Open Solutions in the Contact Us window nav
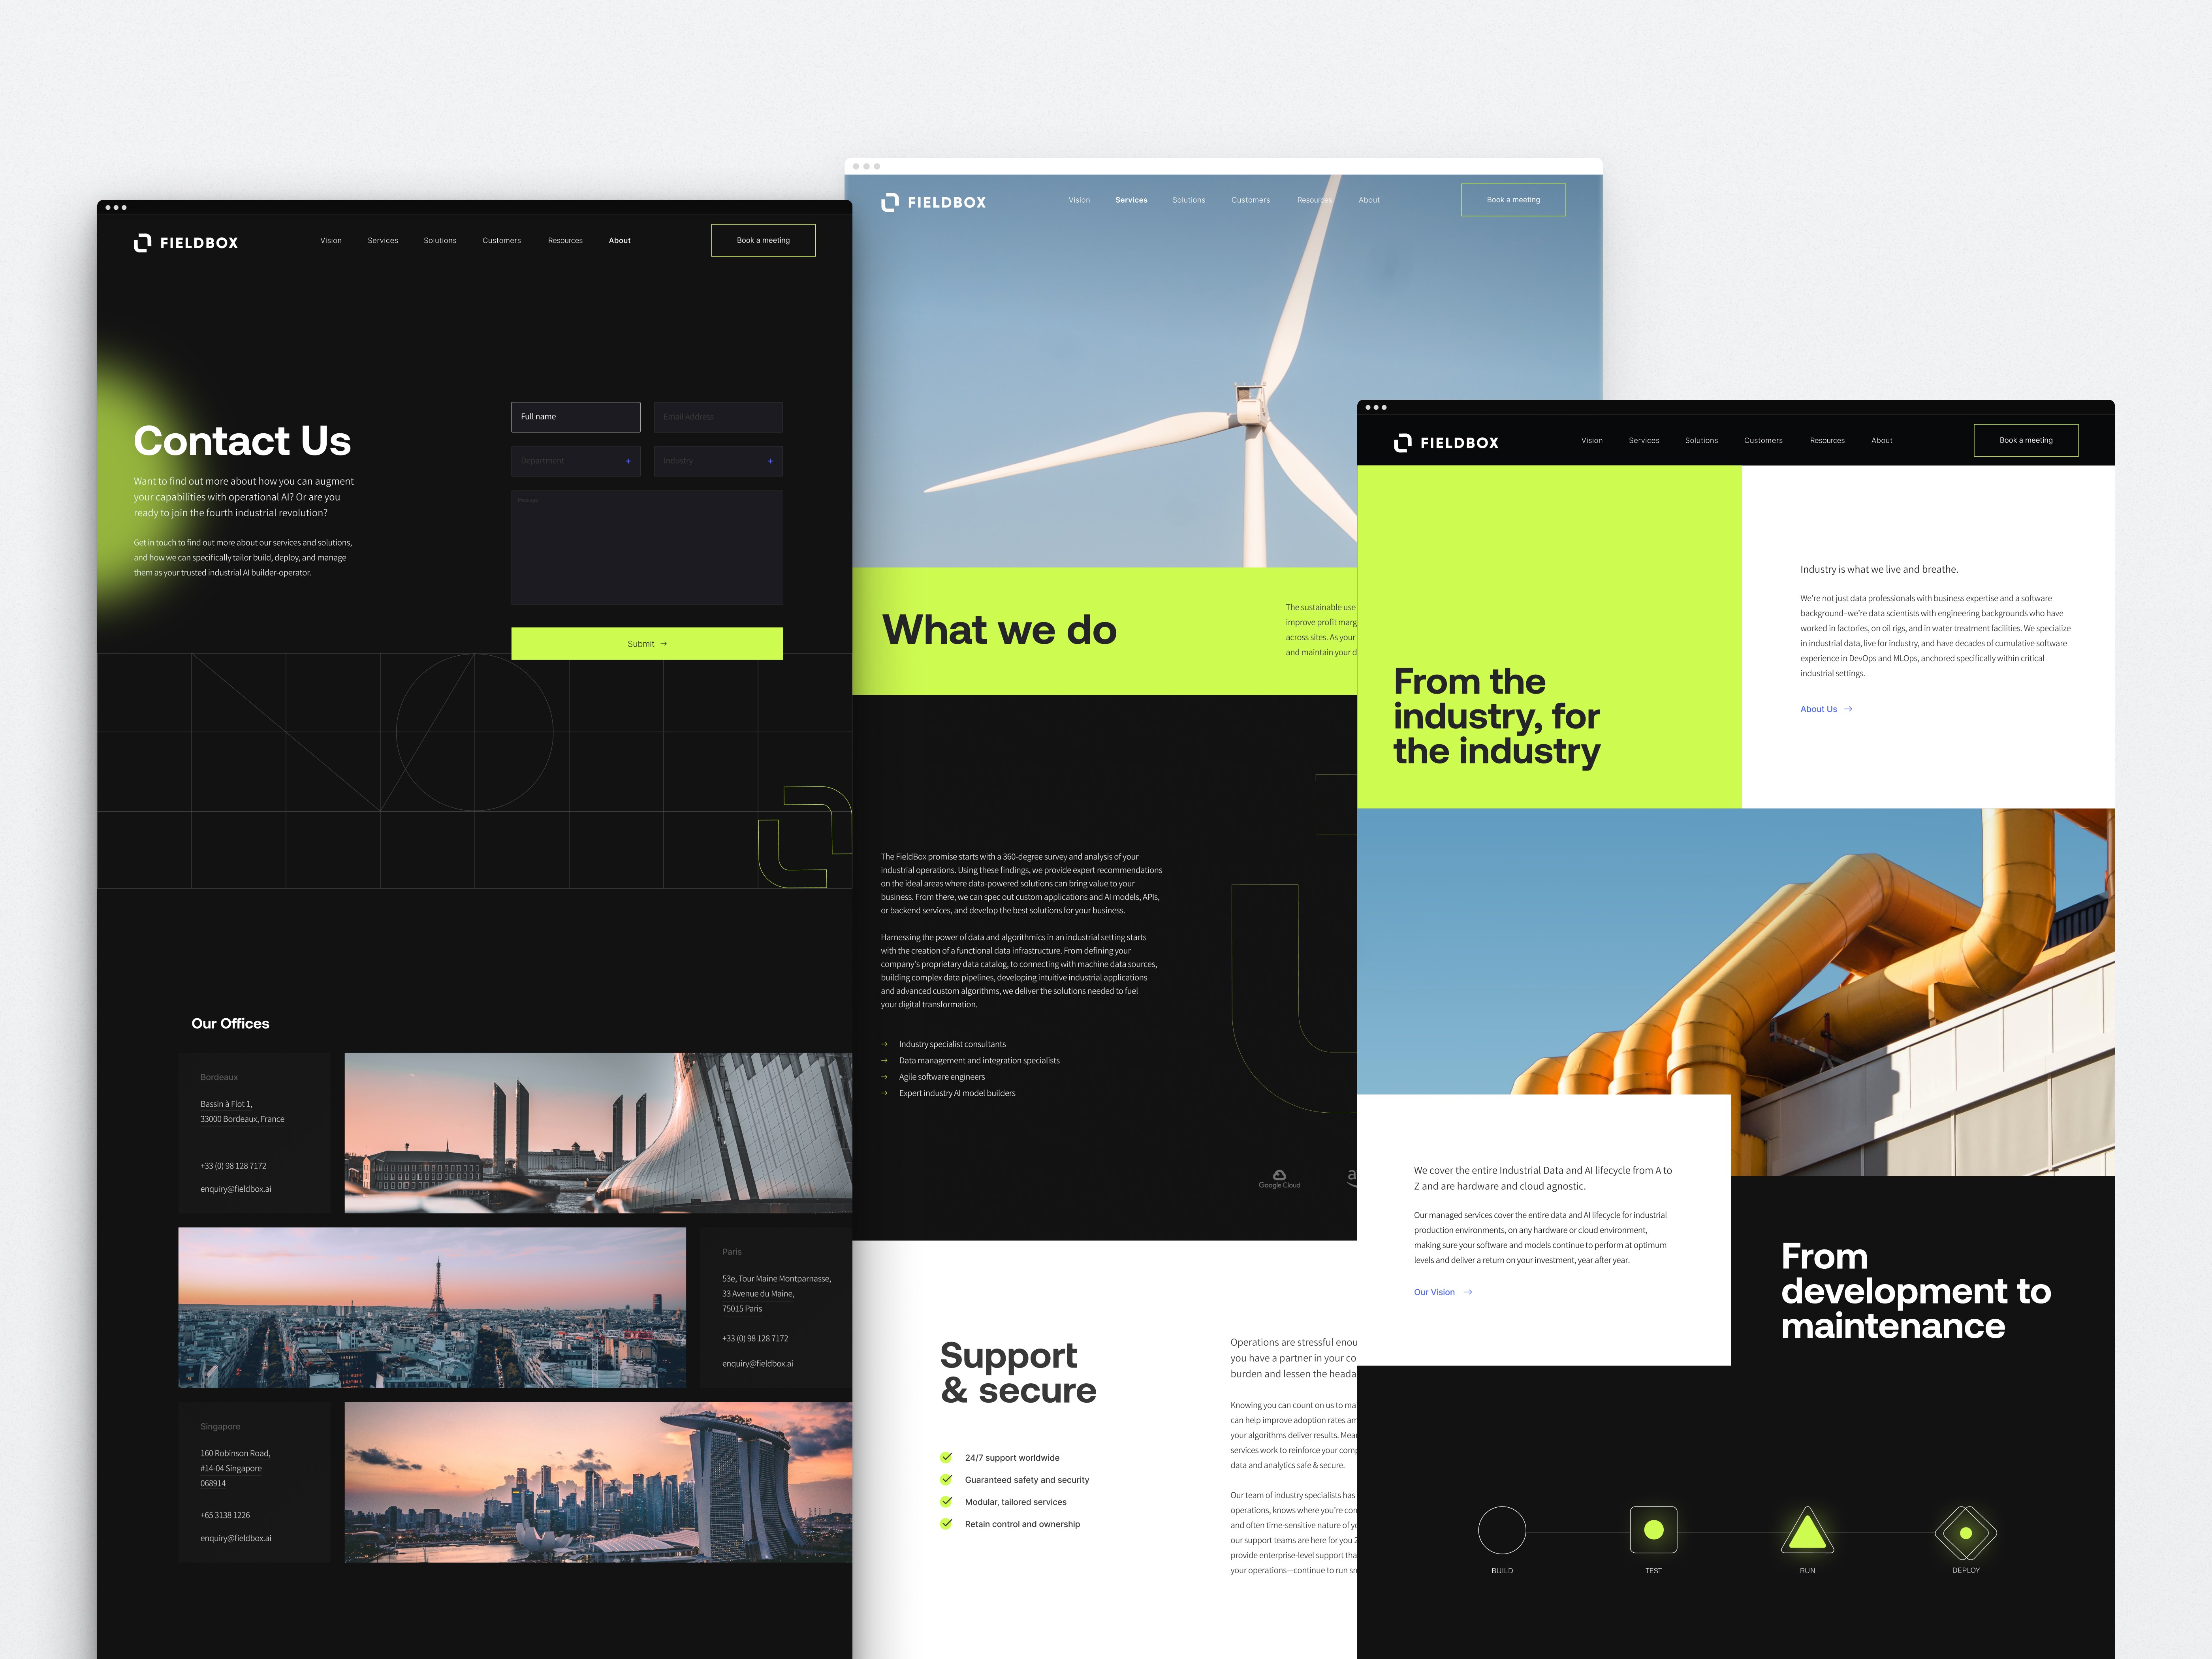The height and width of the screenshot is (1659, 2212). pyautogui.click(x=440, y=240)
